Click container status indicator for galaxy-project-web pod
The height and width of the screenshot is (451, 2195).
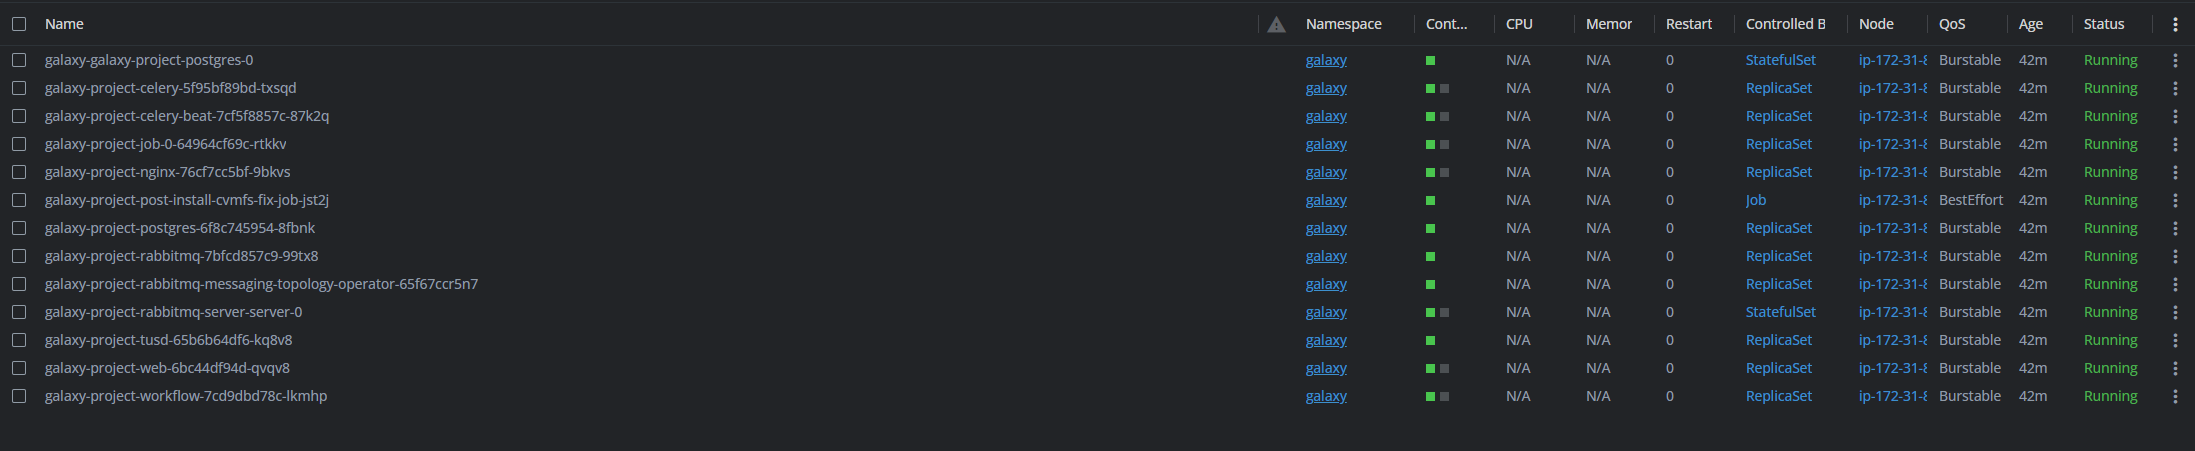[1437, 368]
